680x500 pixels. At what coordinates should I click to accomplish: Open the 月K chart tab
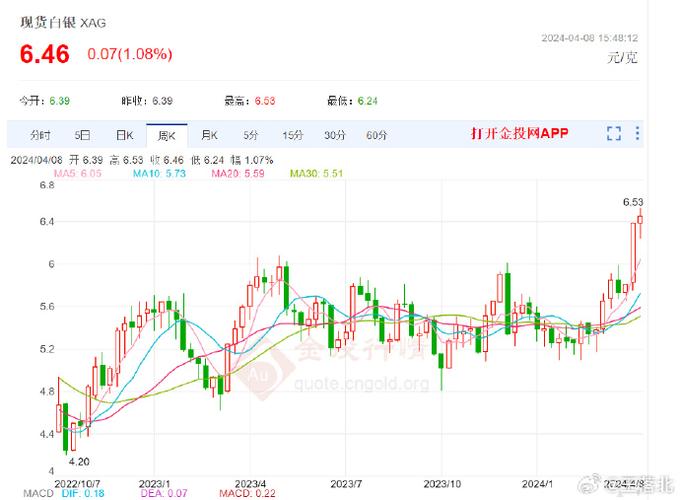(208, 135)
